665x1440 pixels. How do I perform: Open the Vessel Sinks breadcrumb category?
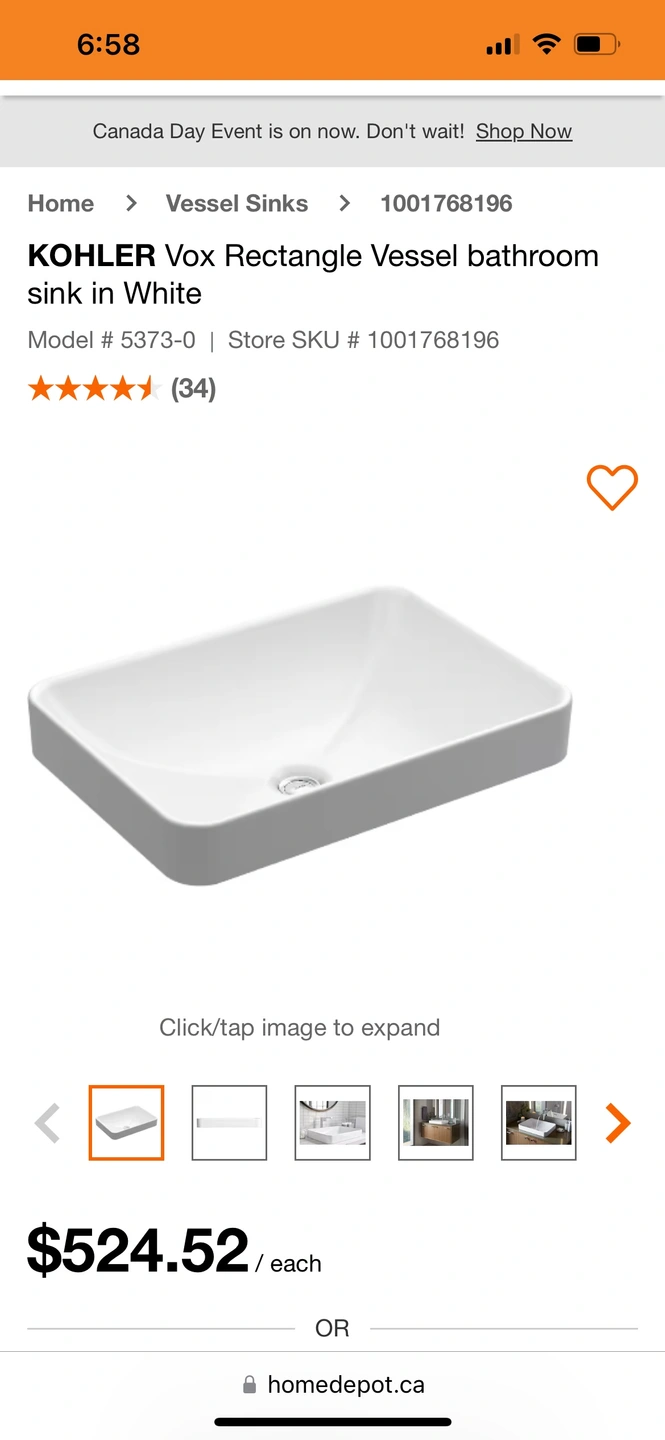coord(237,203)
